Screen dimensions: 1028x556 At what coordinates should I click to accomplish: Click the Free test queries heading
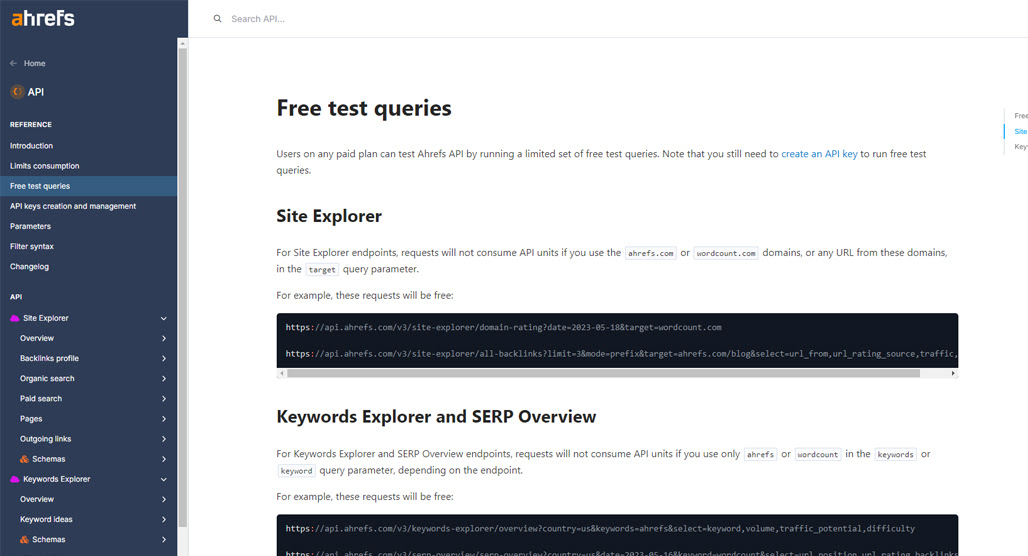[364, 108]
